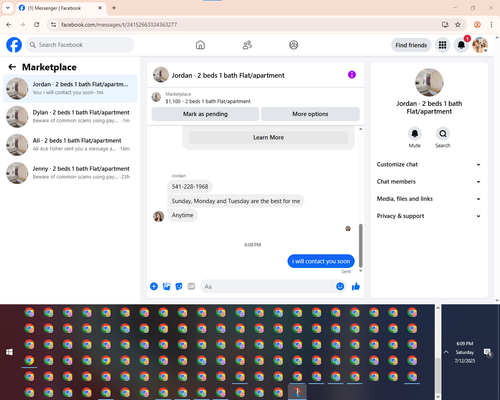This screenshot has height=400, width=500.
Task: Click the Mark as pending button
Action: (x=205, y=114)
